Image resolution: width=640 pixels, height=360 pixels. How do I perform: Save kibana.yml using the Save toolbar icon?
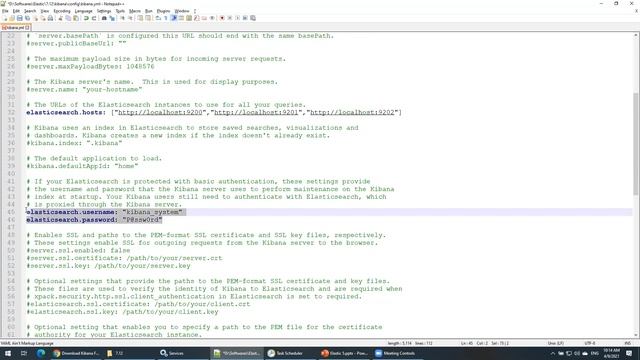click(20, 18)
